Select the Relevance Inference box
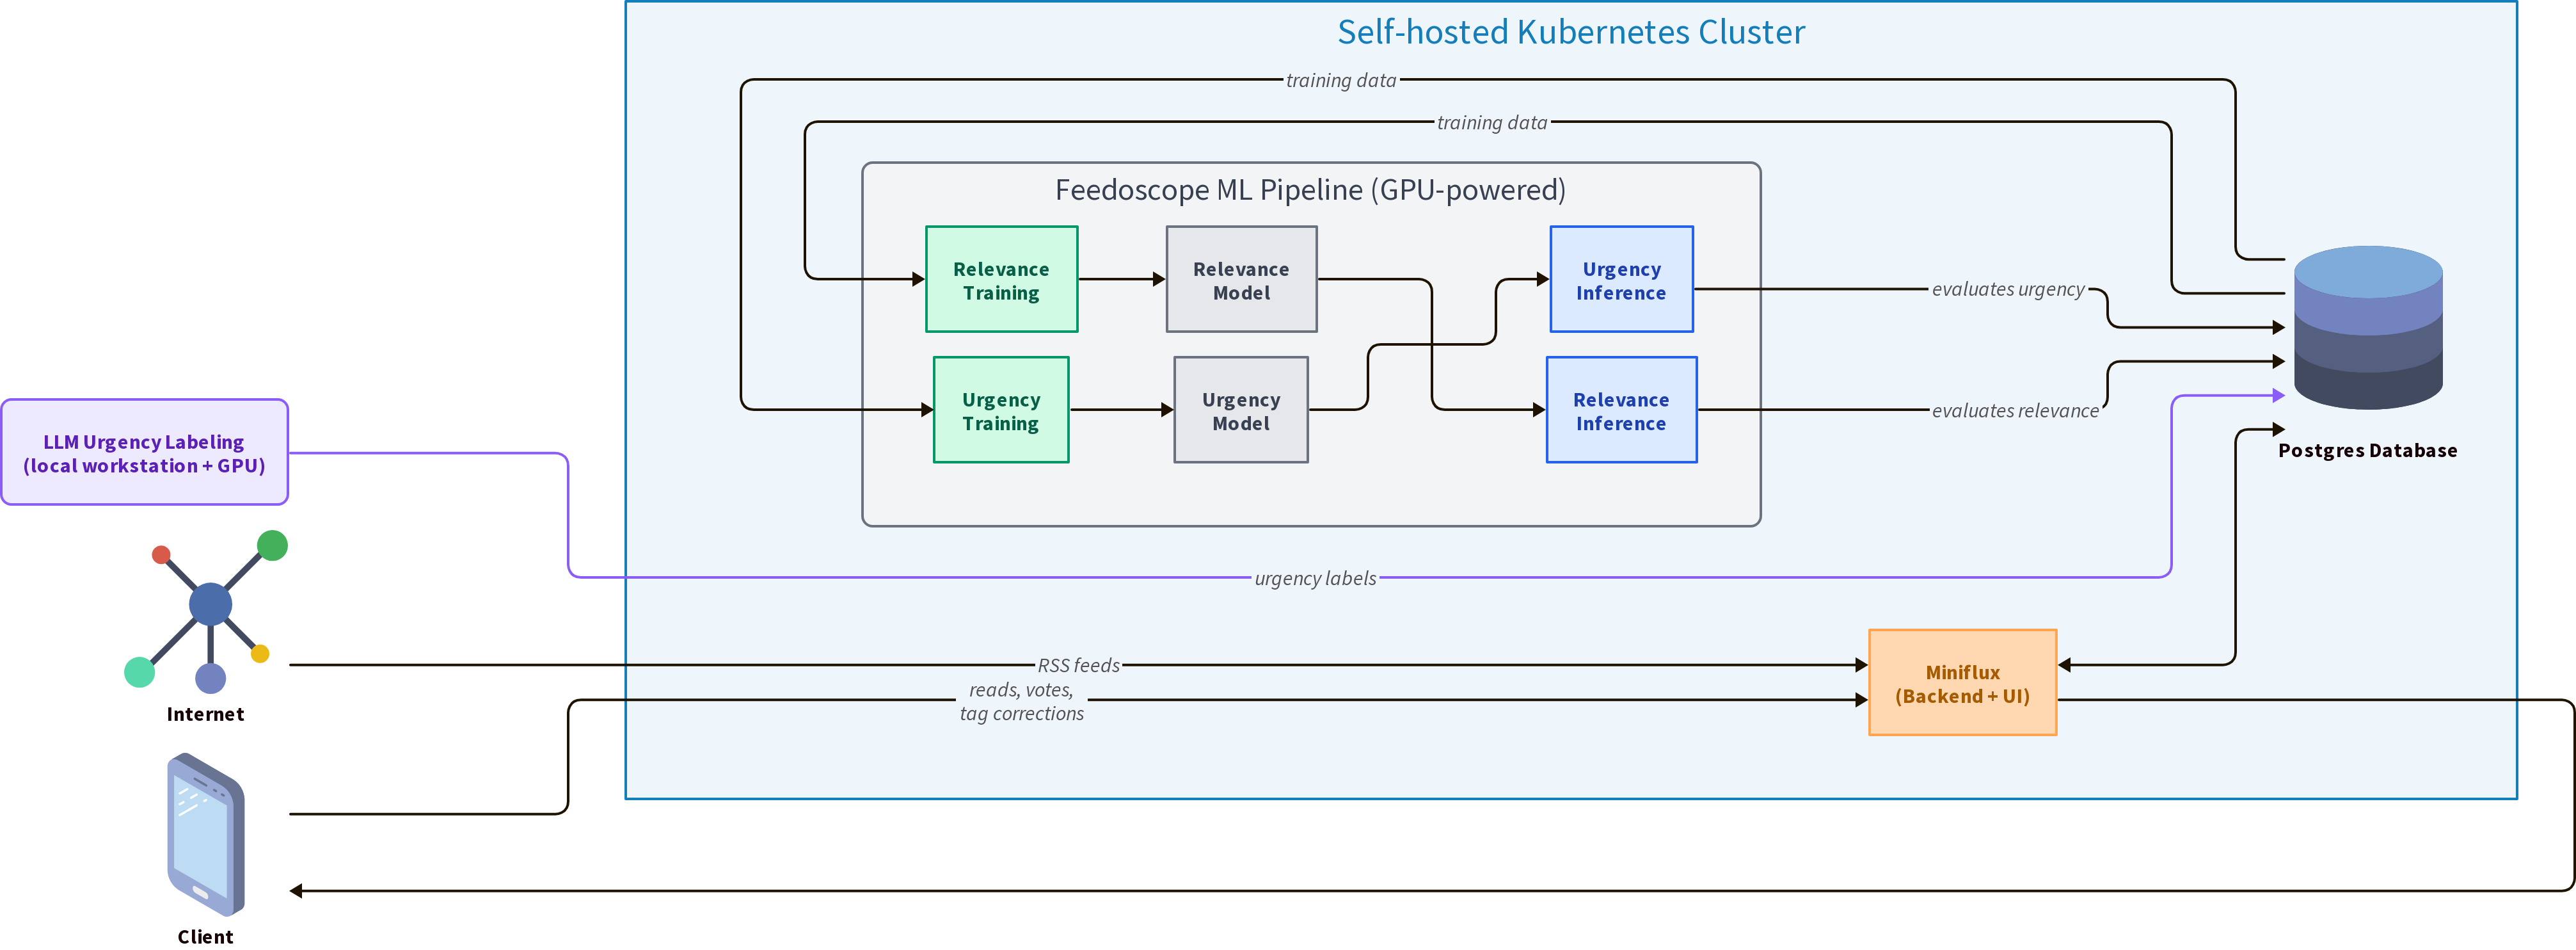 coord(1621,410)
